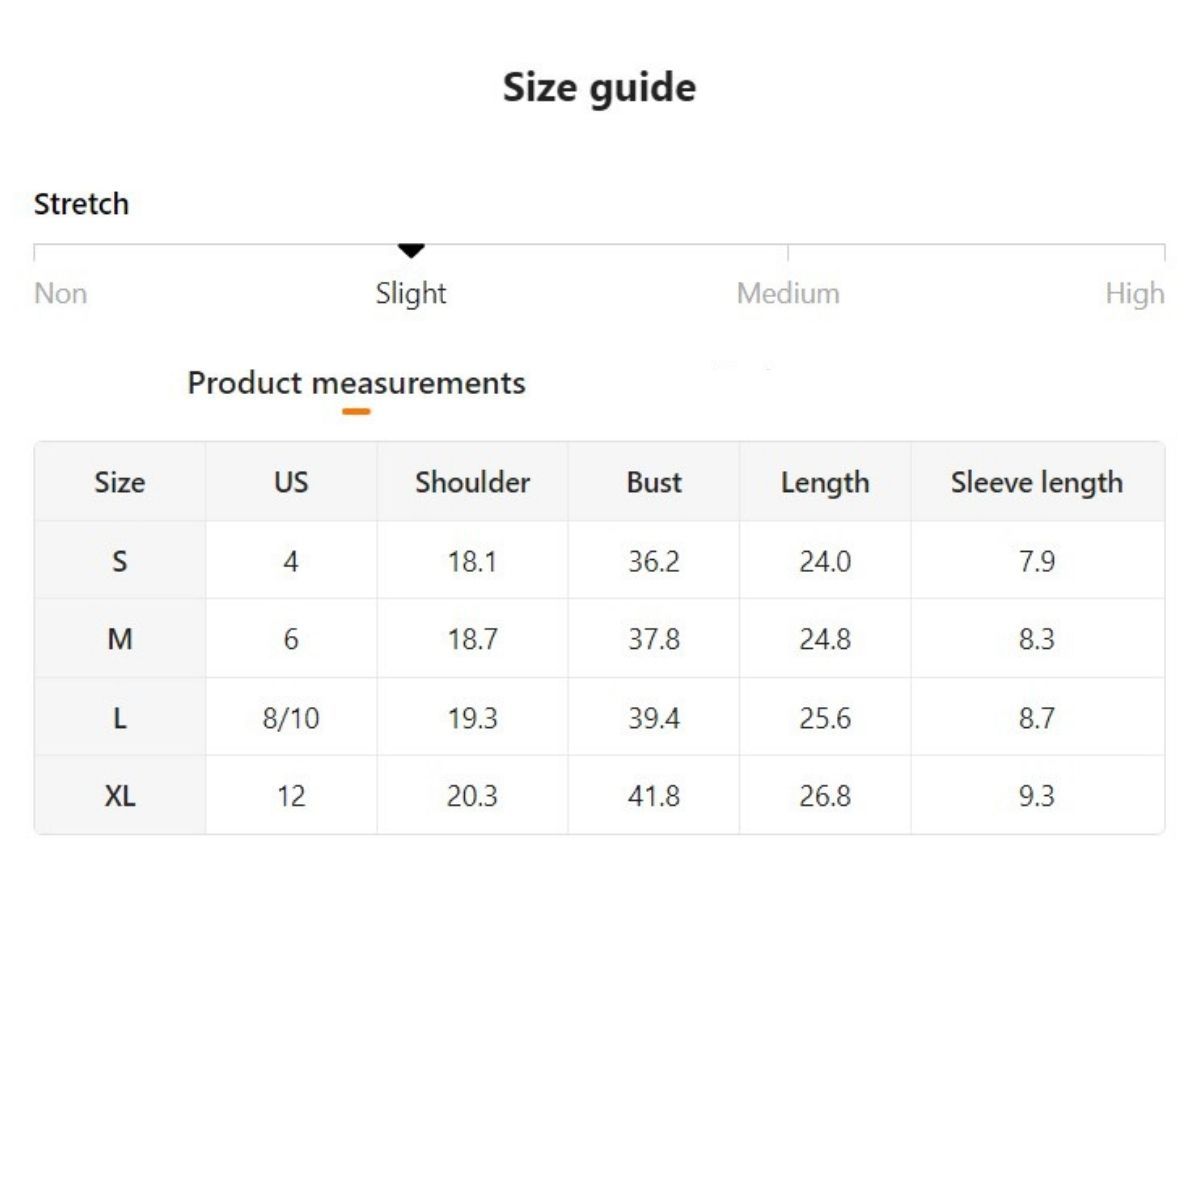Click the 41.8 bust measurement cell

[x=654, y=796]
